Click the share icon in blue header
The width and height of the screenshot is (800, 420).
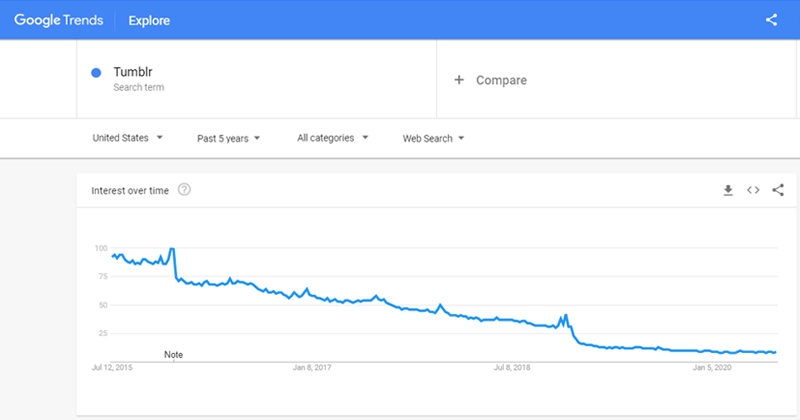tap(771, 20)
